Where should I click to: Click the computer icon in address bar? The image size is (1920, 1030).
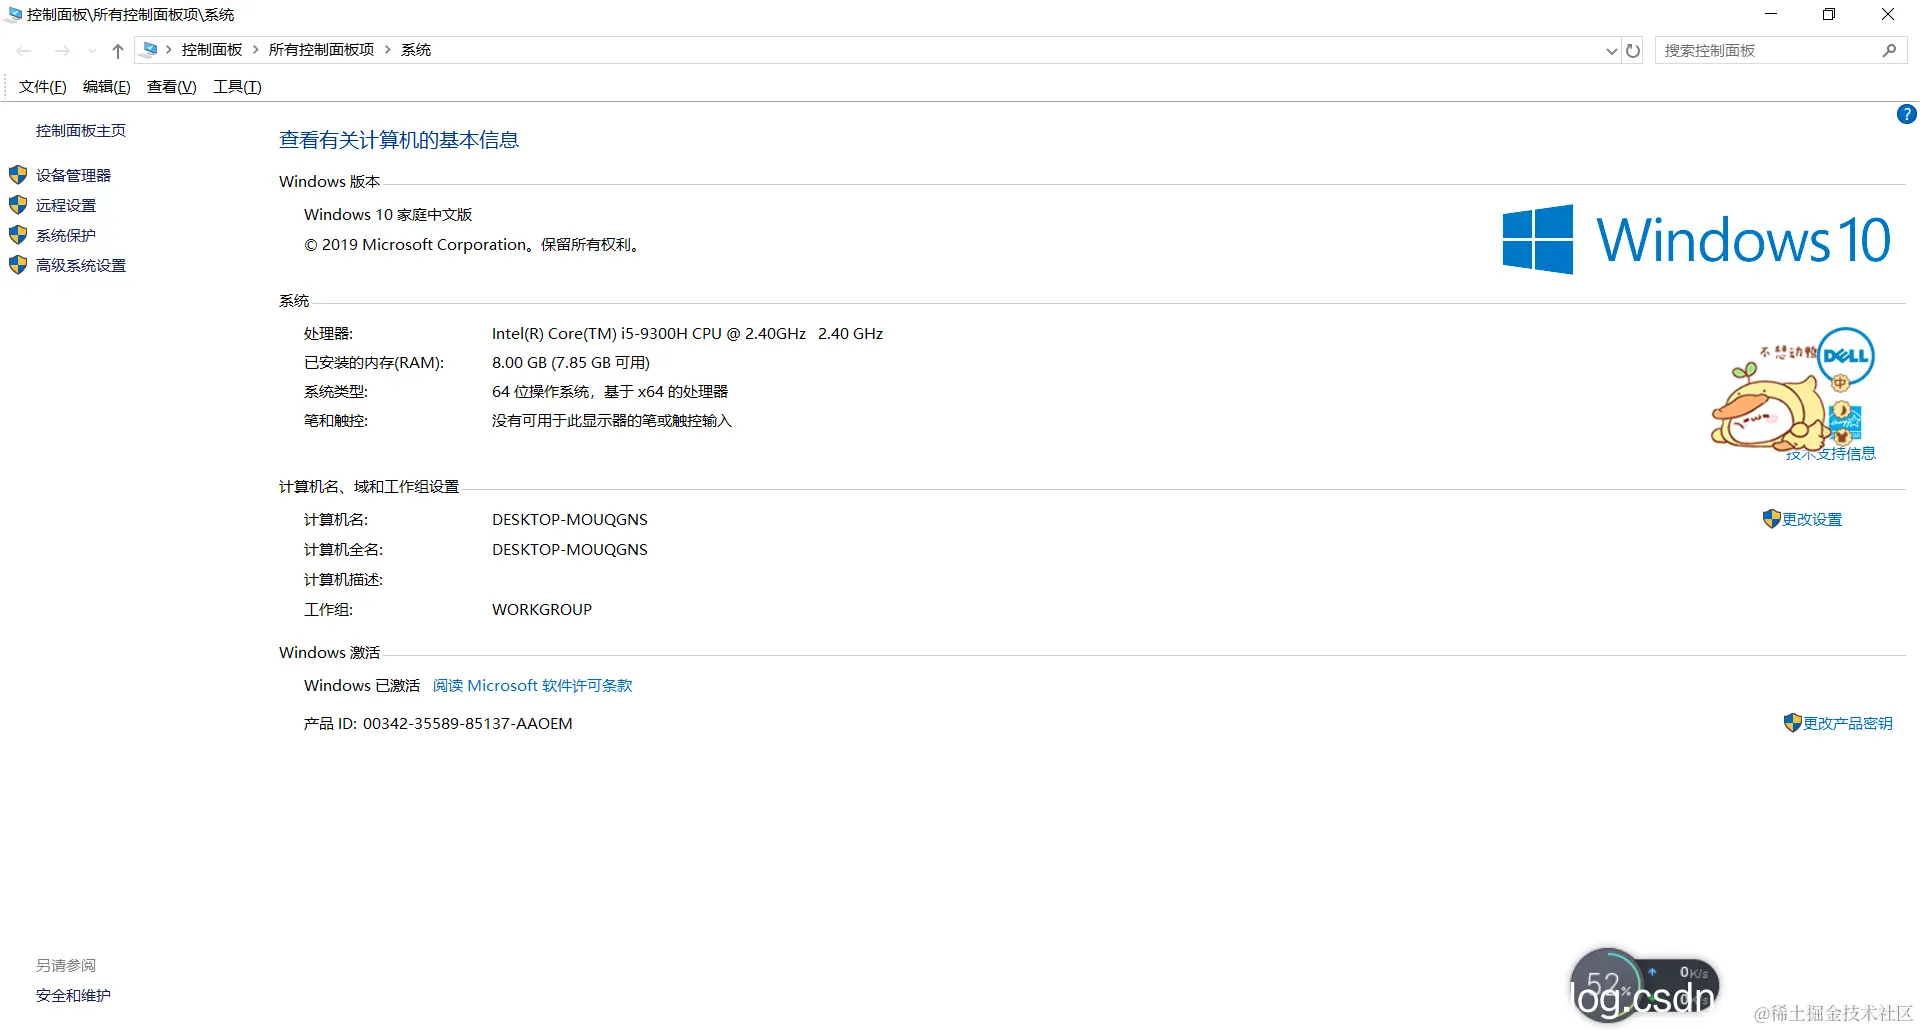click(x=150, y=49)
